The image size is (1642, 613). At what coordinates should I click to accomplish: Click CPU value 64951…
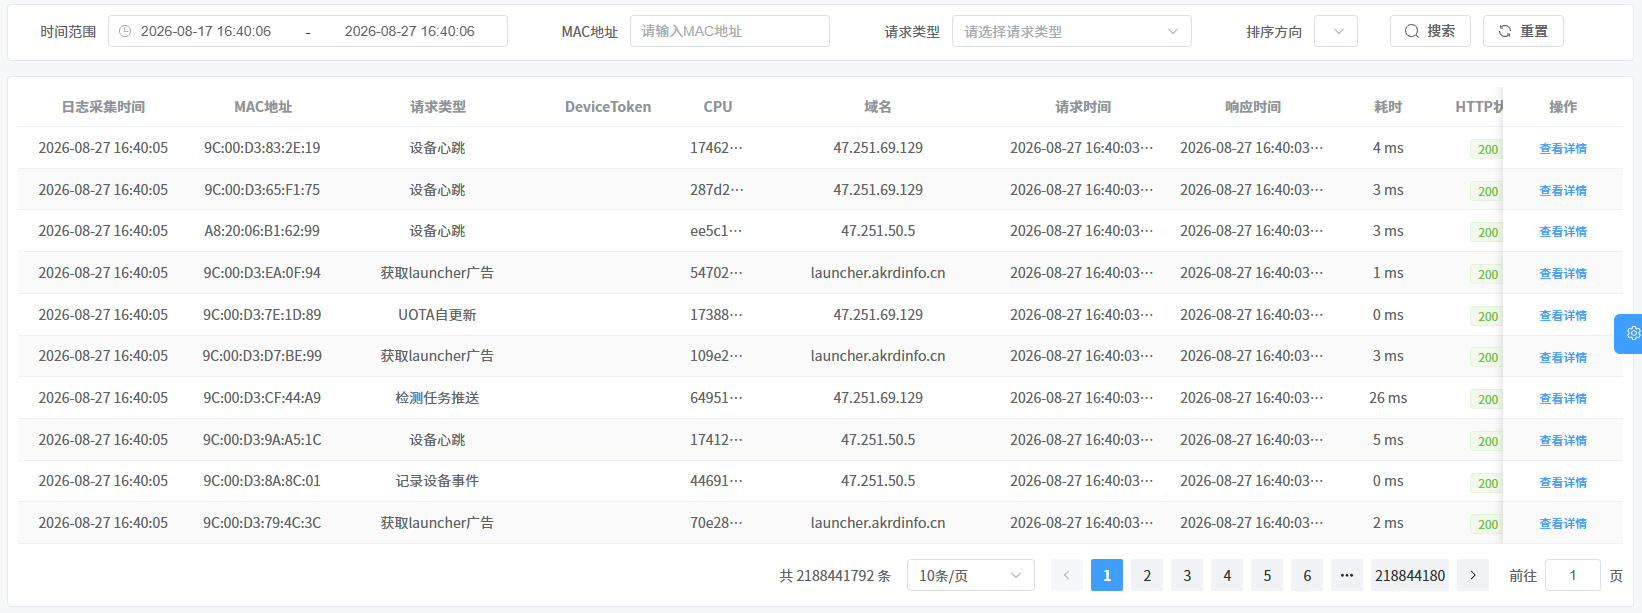coord(716,397)
